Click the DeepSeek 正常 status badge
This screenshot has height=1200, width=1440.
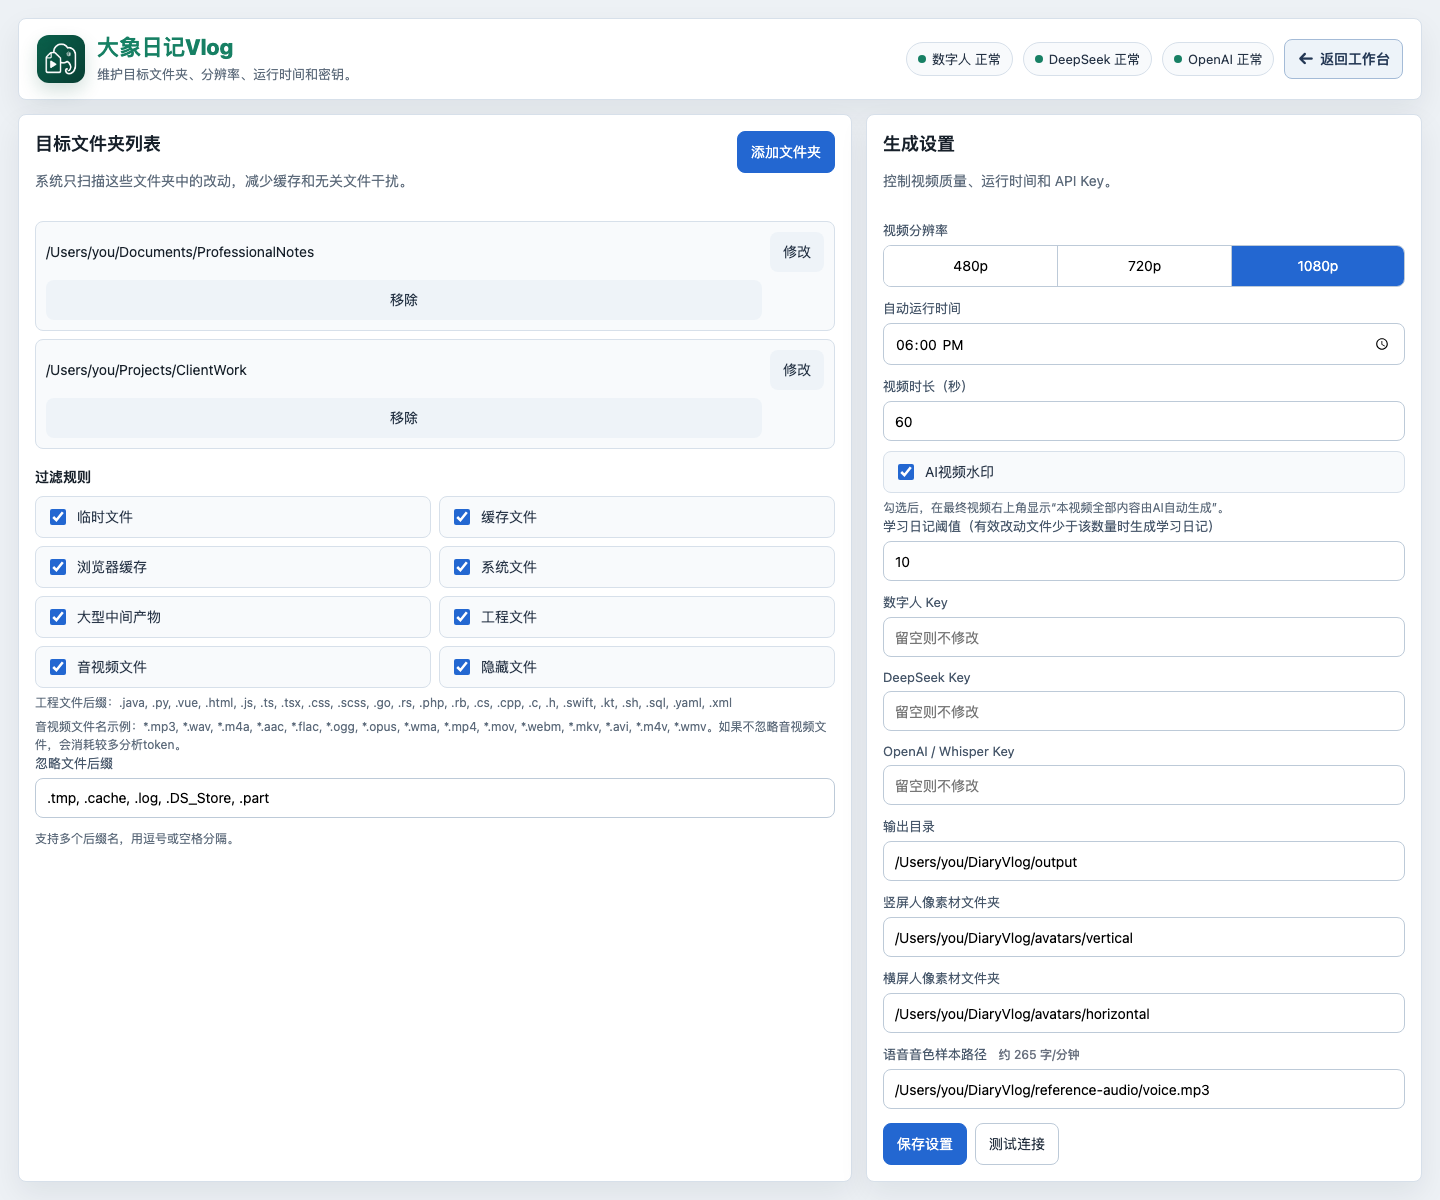tap(1087, 59)
